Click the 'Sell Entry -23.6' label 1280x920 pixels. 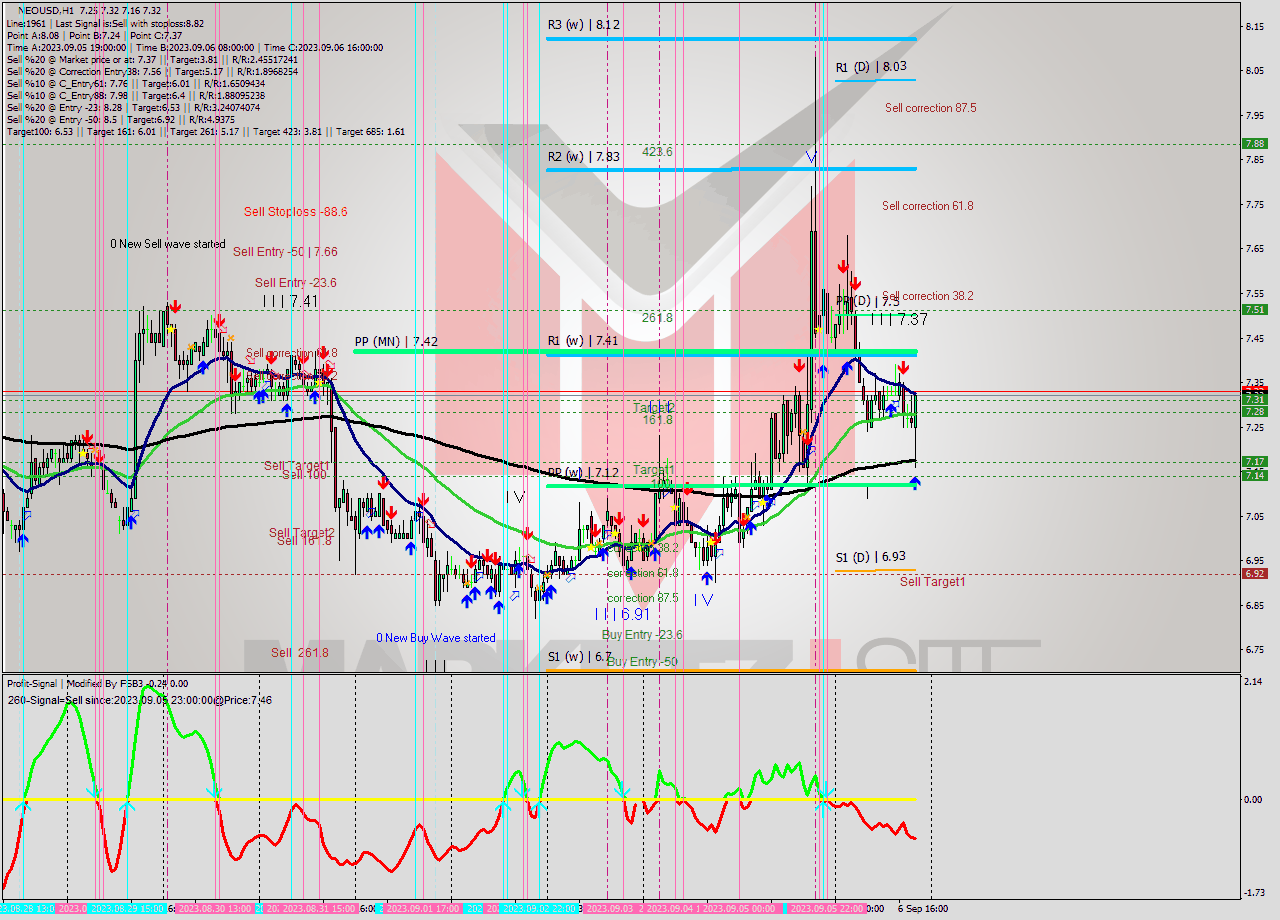pos(295,283)
